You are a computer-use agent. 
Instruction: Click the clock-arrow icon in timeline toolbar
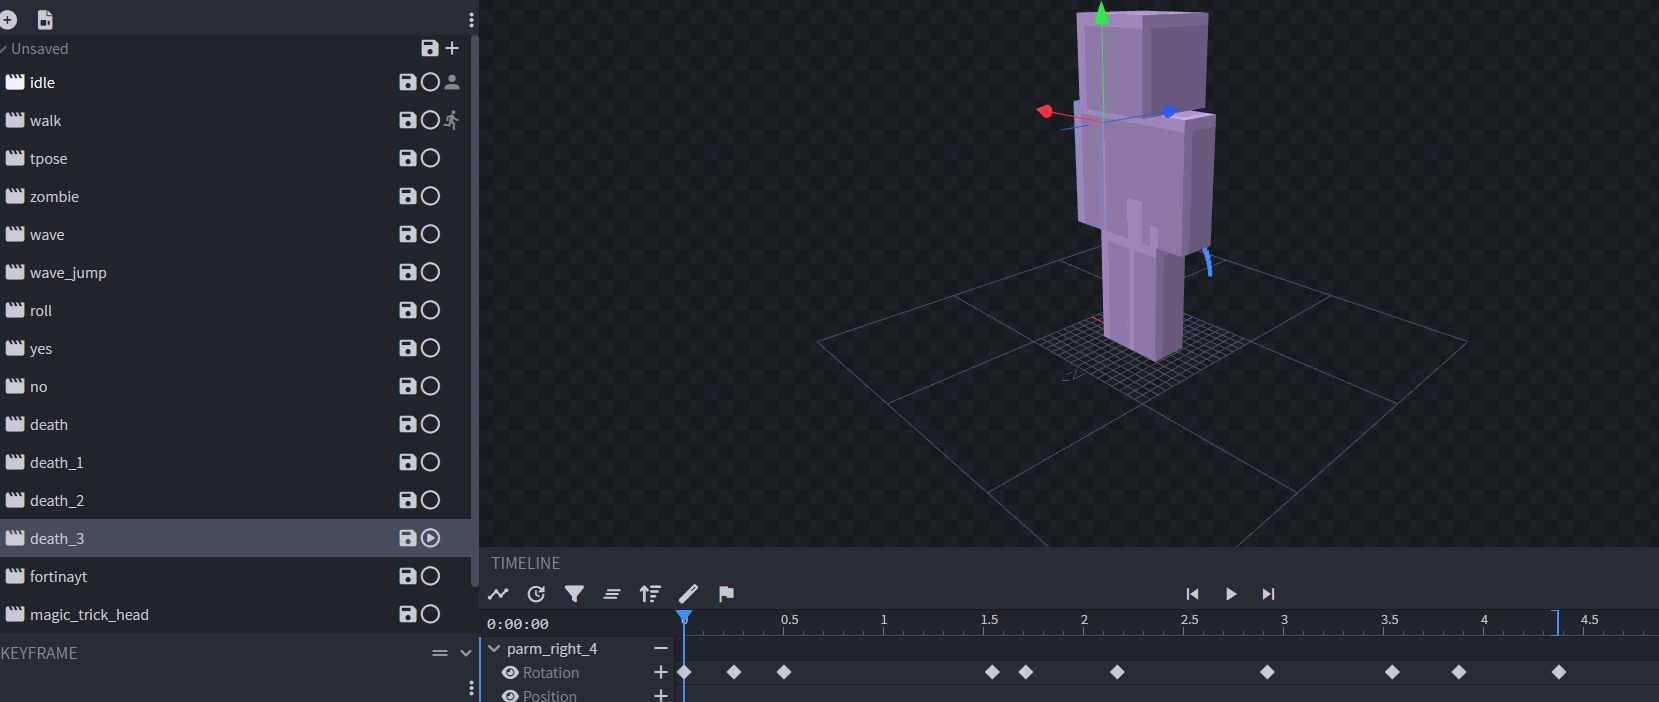[536, 594]
